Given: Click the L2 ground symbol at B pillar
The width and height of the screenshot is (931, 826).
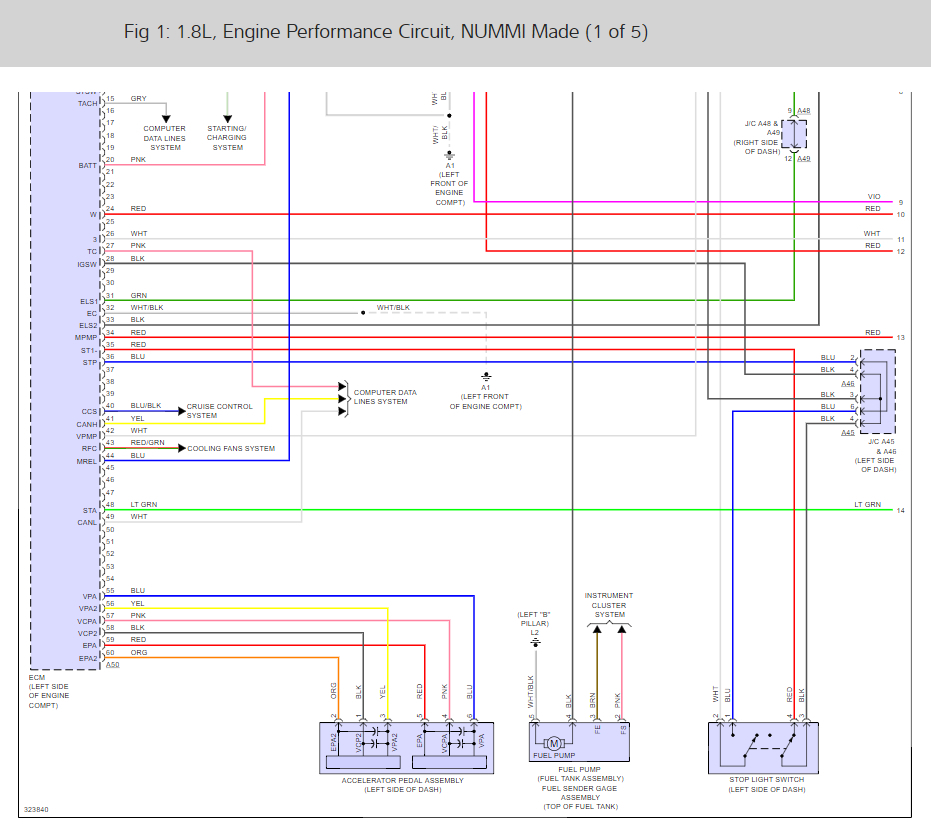Looking at the screenshot, I should click(535, 643).
